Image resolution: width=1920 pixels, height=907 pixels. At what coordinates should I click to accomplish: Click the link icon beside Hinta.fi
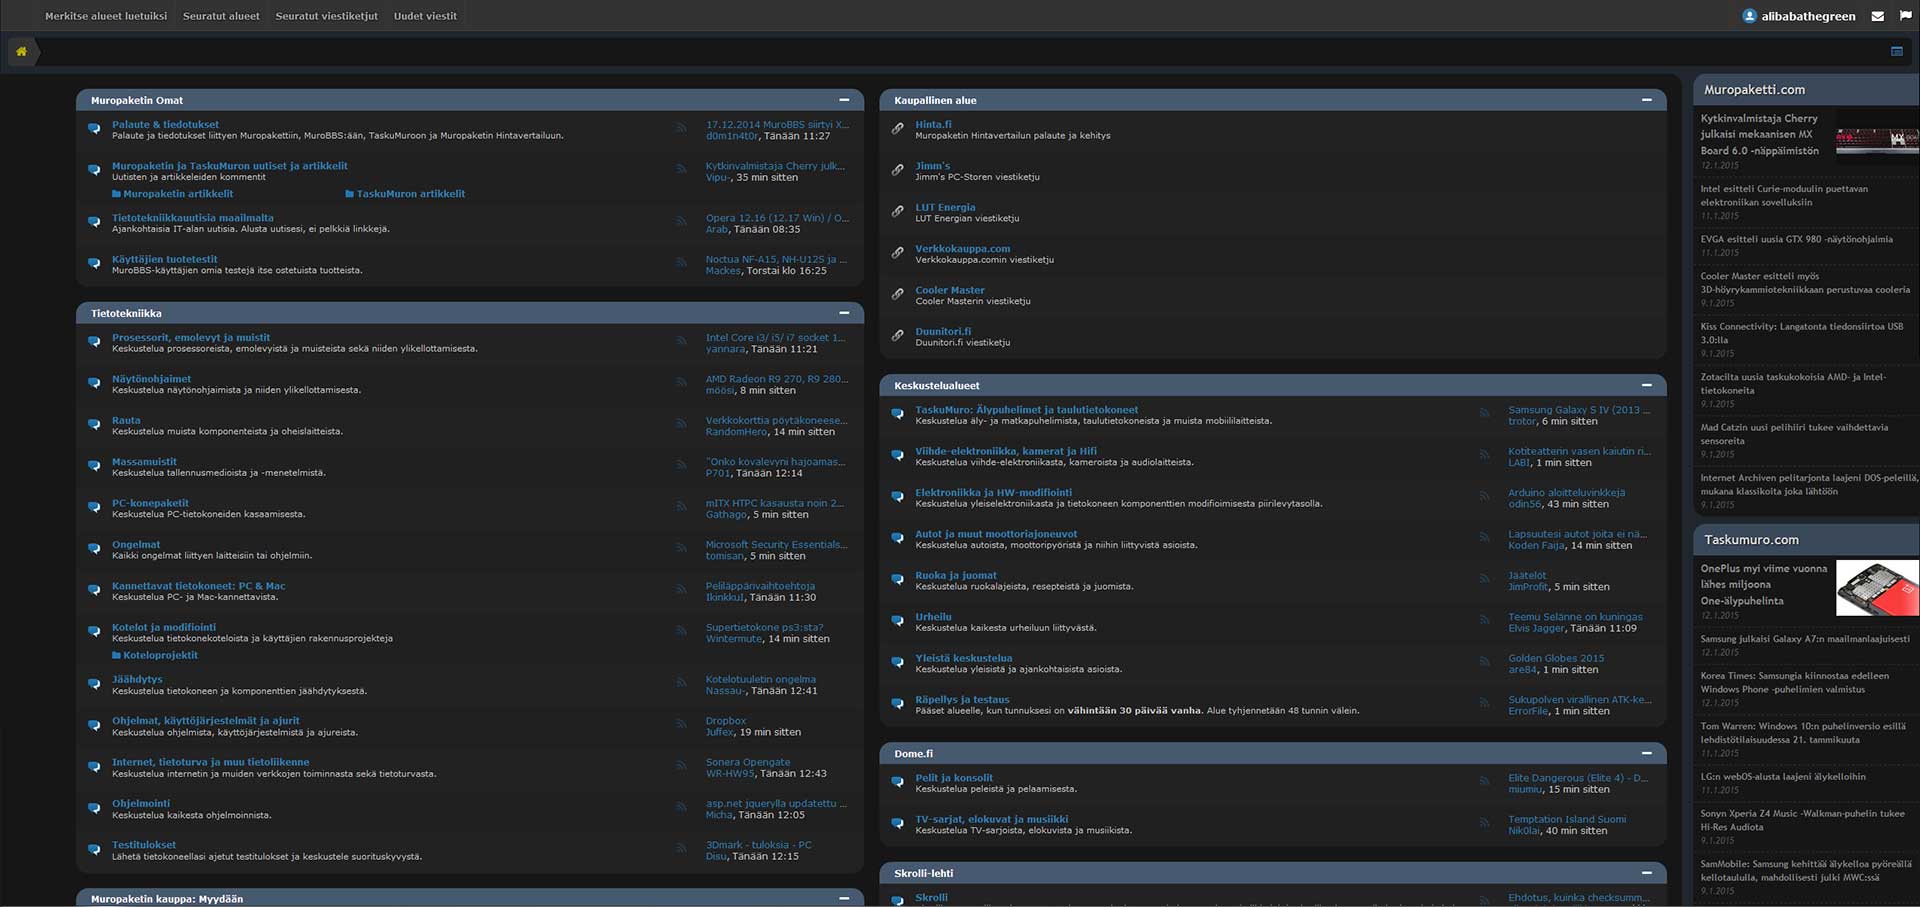897,128
